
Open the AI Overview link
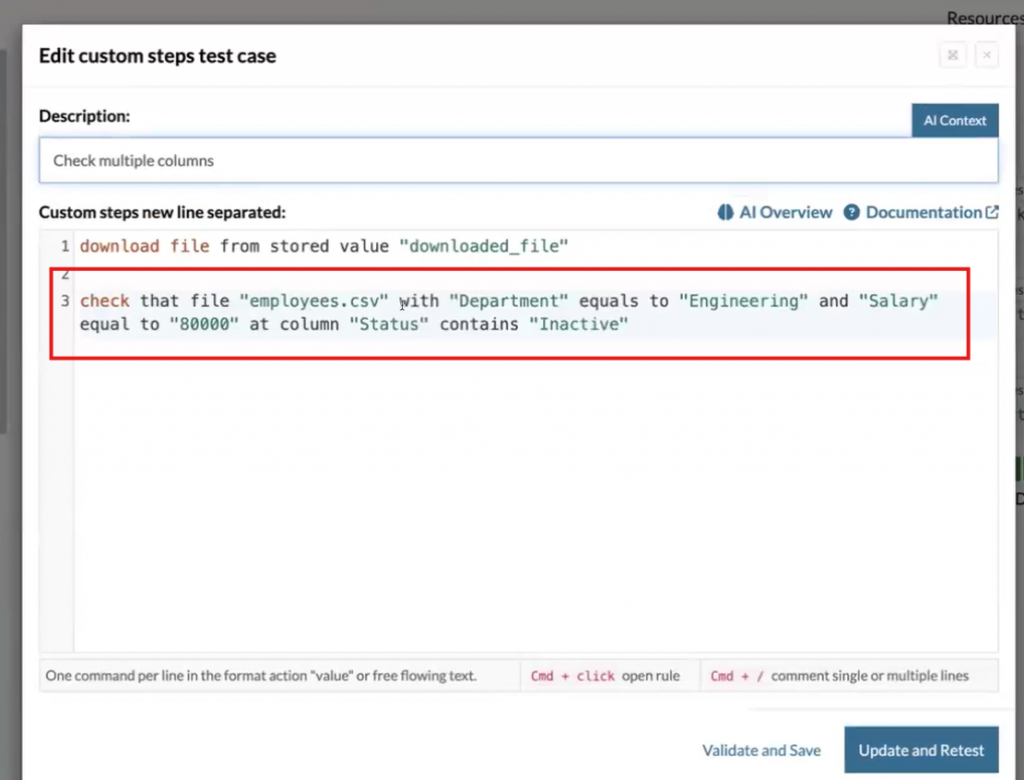pos(785,212)
